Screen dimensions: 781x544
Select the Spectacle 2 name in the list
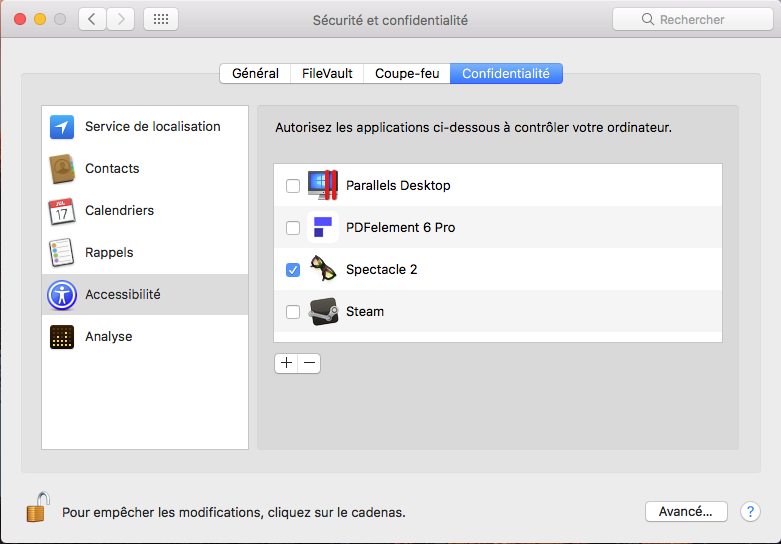(x=382, y=270)
